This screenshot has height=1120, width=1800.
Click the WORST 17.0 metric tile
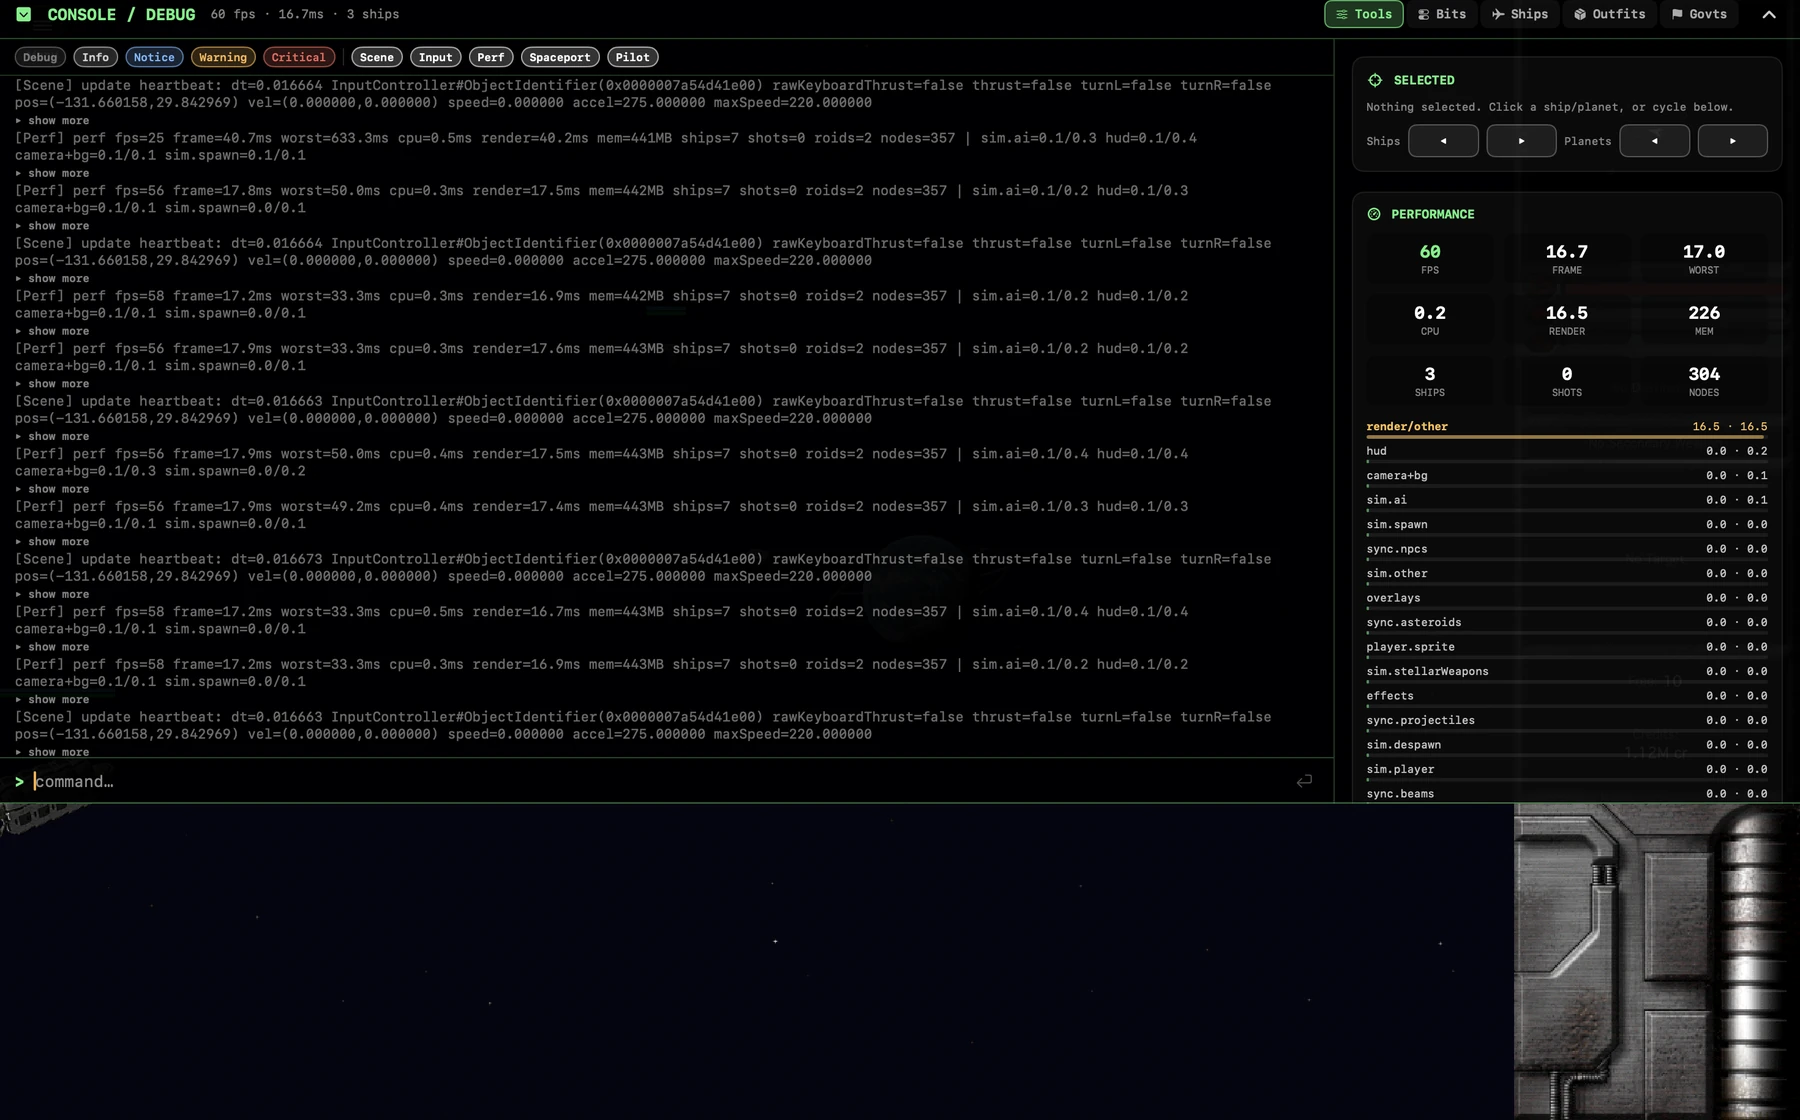1704,259
